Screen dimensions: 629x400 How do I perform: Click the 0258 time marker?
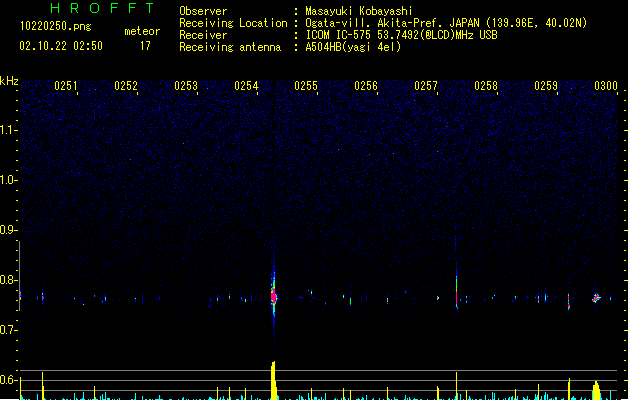[x=486, y=86]
